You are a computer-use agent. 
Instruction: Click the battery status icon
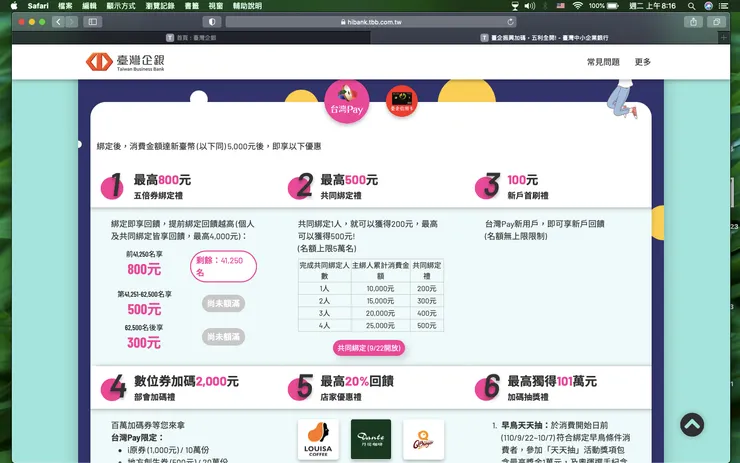pyautogui.click(x=613, y=6)
